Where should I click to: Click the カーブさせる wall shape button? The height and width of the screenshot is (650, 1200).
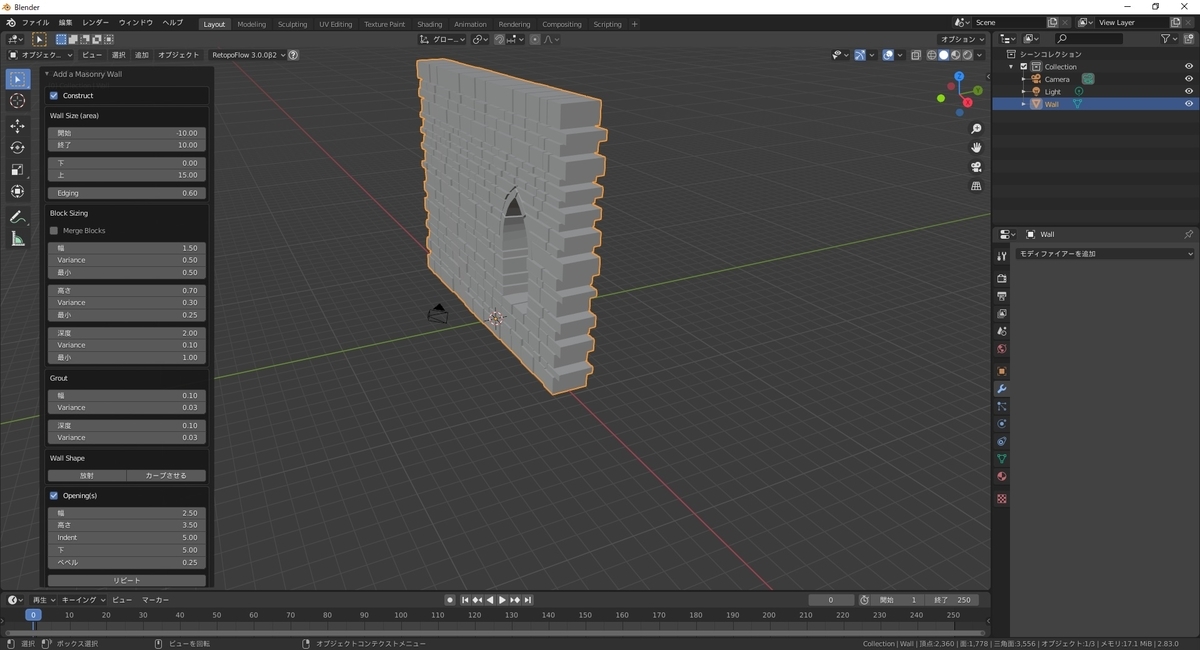coord(166,475)
